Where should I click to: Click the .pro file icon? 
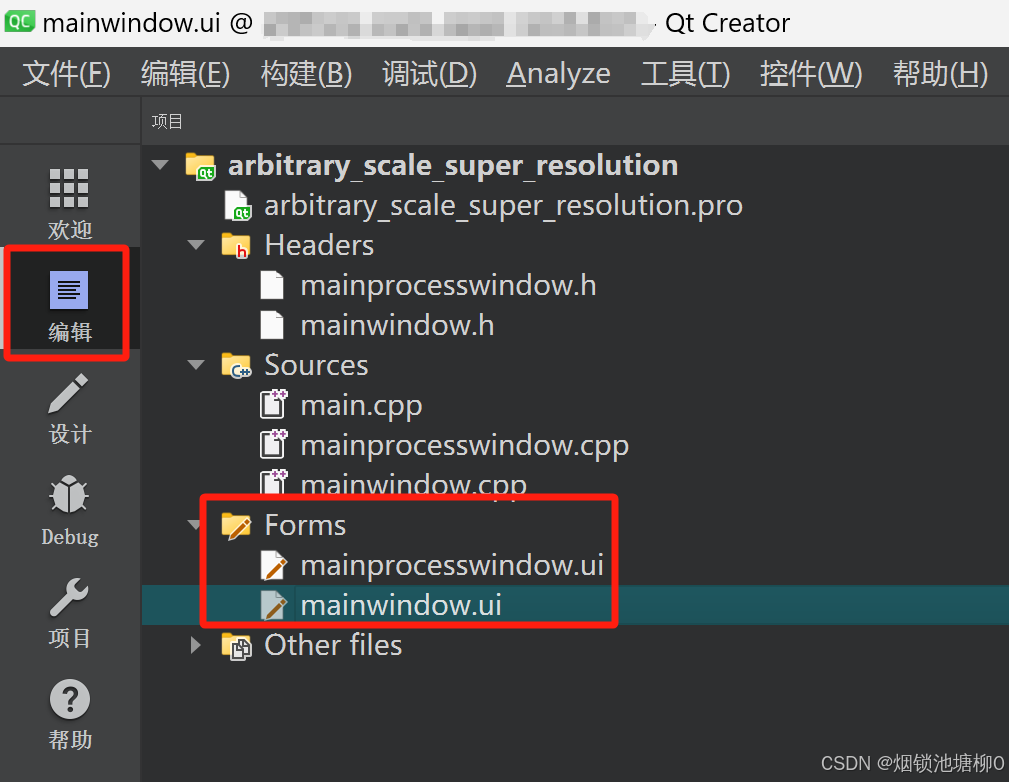[x=237, y=206]
